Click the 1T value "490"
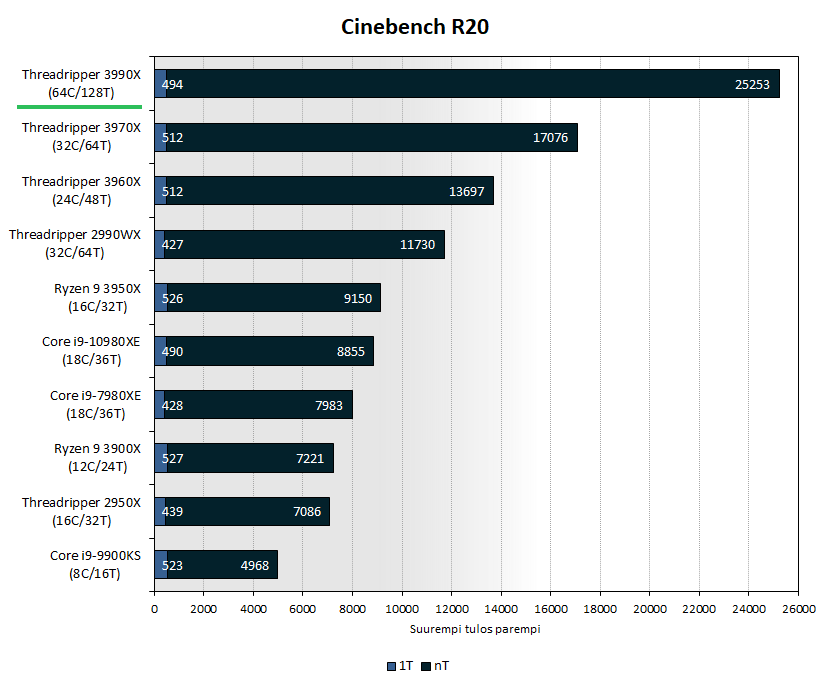 [172, 351]
